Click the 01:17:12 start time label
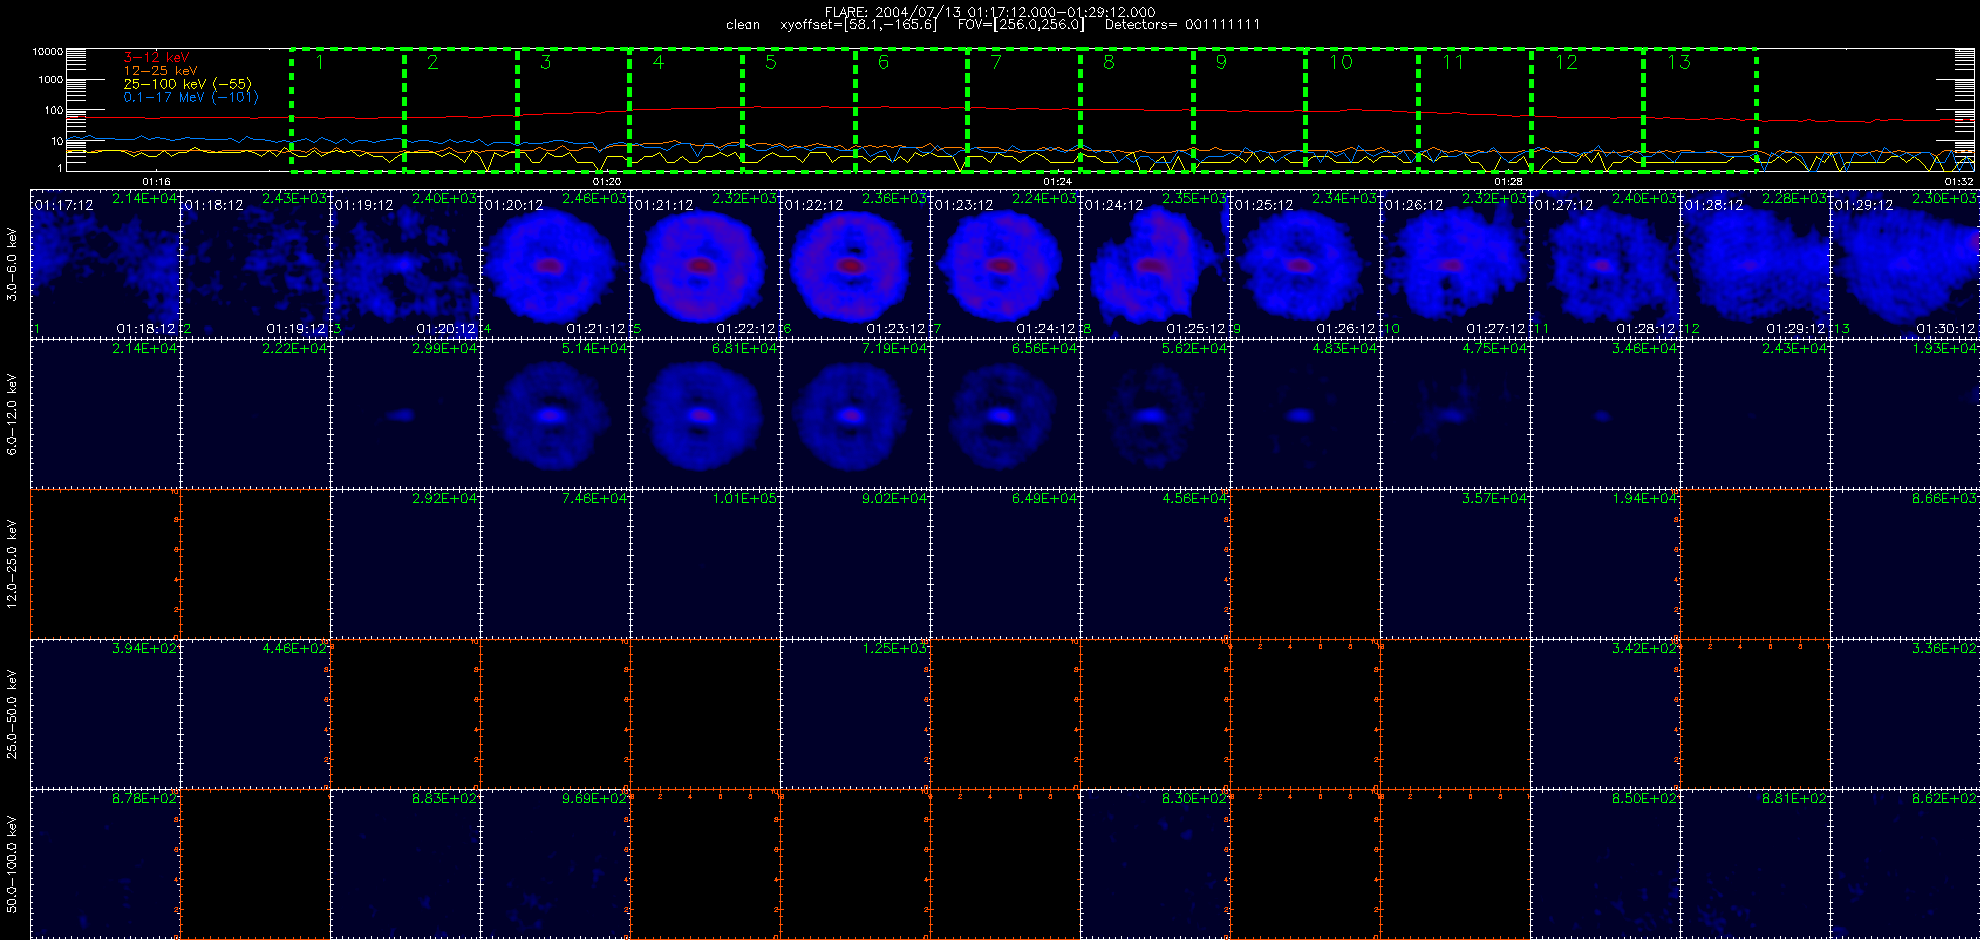Screen dimensions: 1980x940 64,205
